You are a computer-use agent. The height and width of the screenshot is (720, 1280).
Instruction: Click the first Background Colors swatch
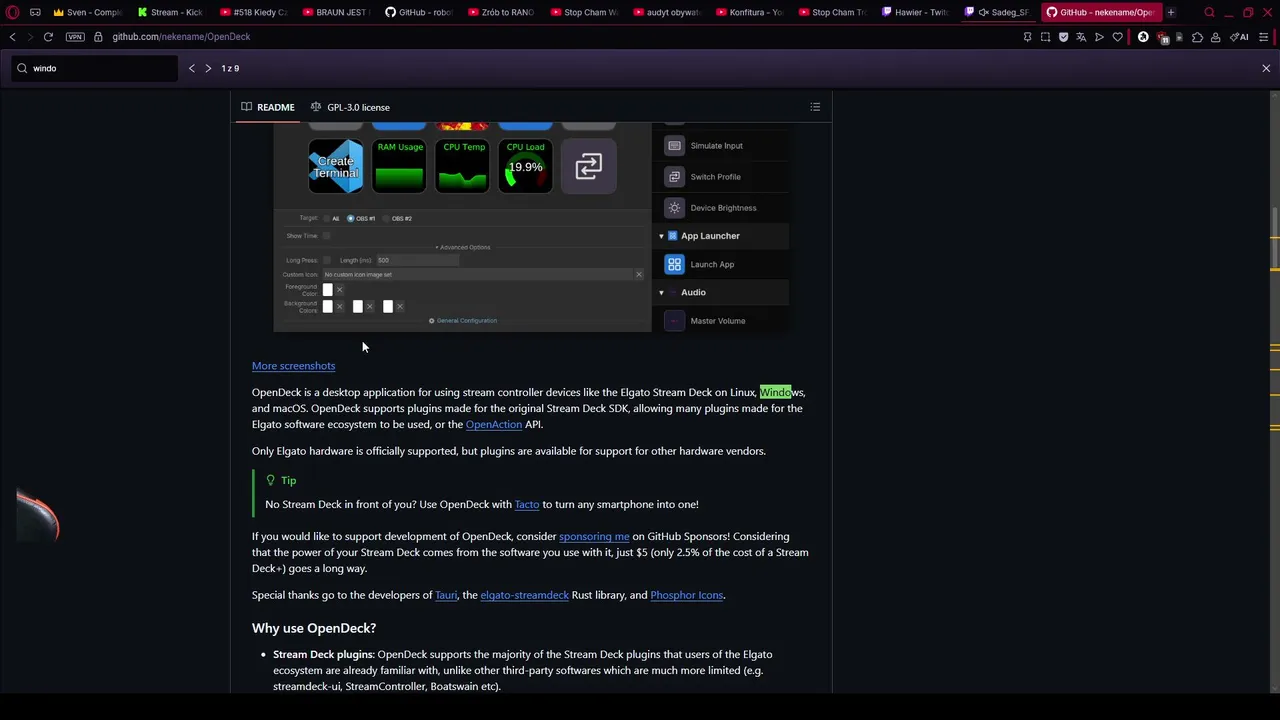tap(327, 307)
